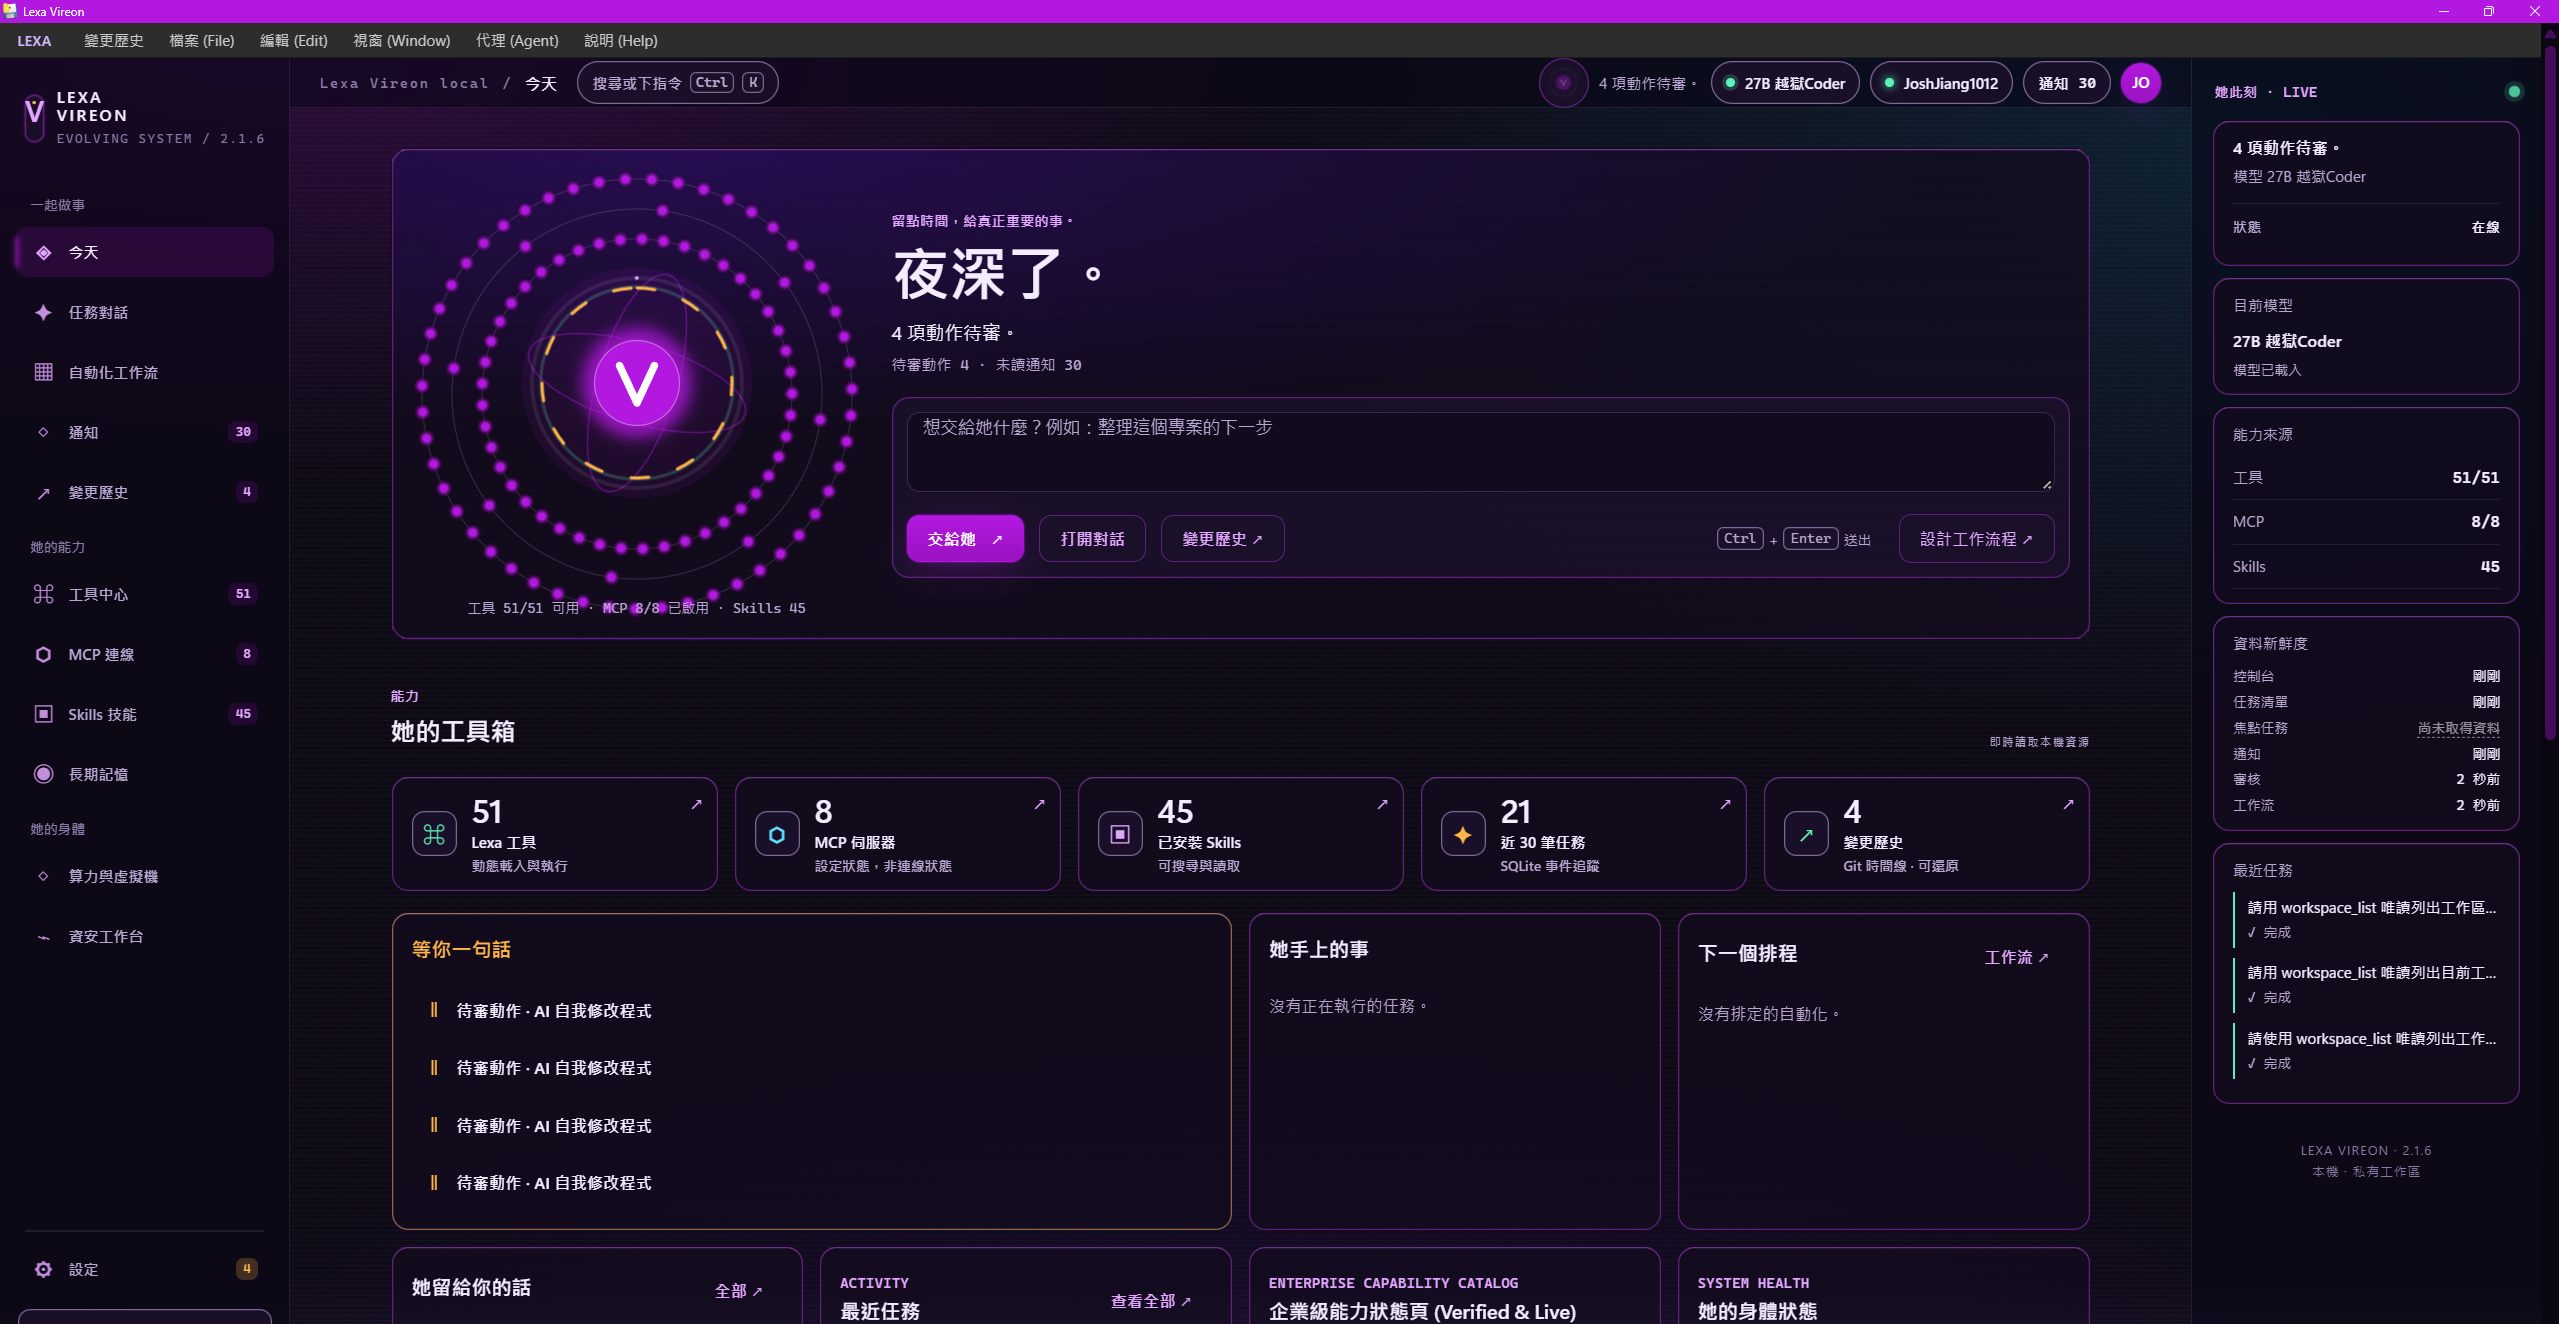This screenshot has height=1324, width=2559.
Task: Click the MCP 伺服器 card hexagon icon
Action: 777,834
